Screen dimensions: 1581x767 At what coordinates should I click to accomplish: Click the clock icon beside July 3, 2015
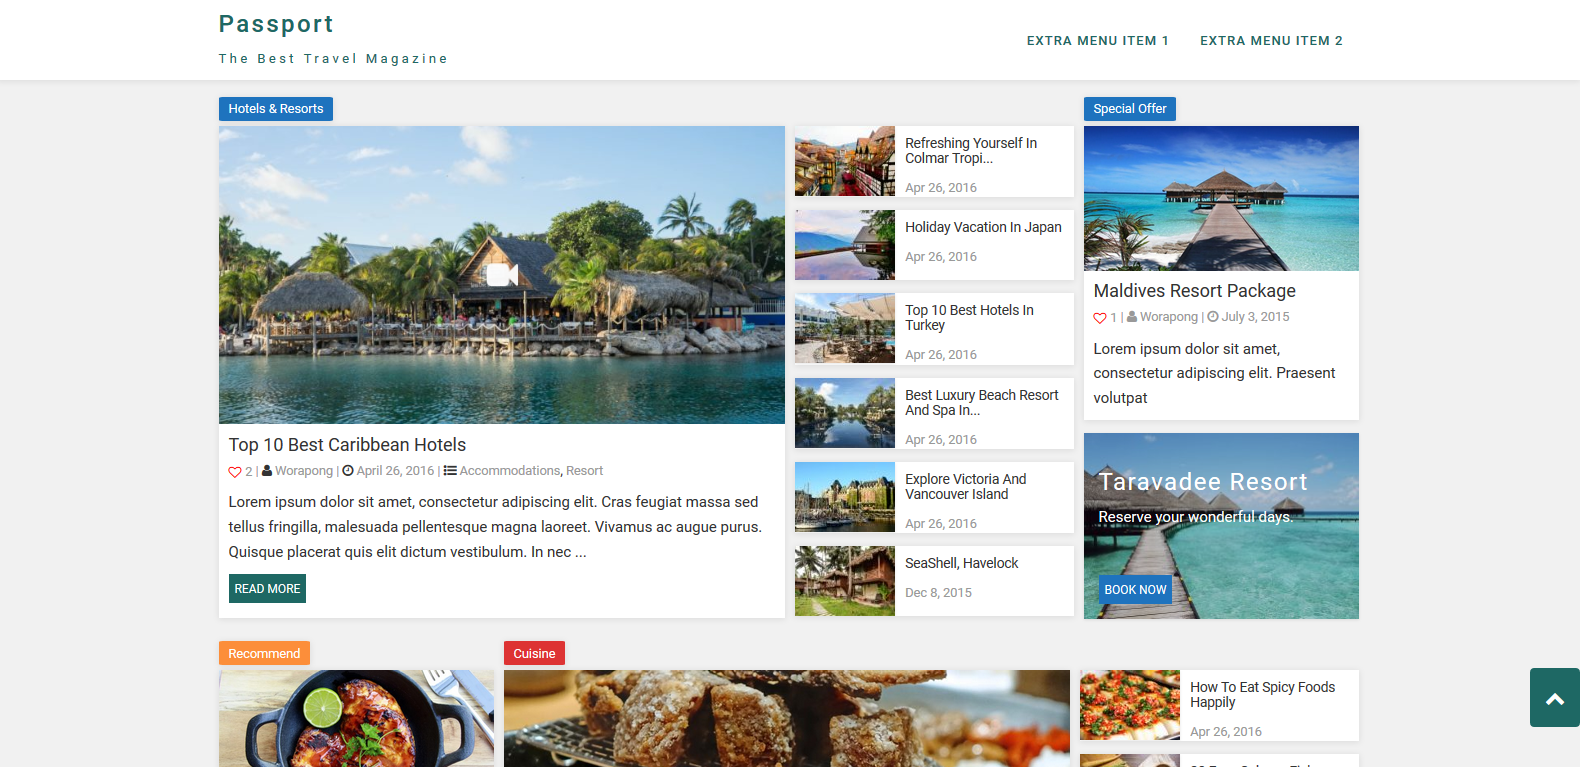click(1213, 316)
